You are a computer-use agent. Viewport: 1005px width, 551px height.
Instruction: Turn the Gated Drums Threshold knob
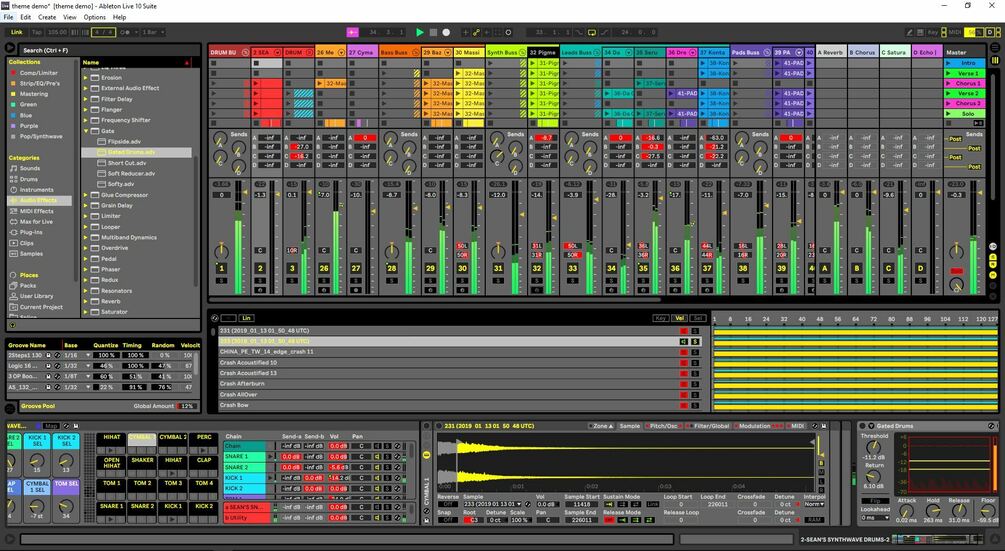(874, 448)
